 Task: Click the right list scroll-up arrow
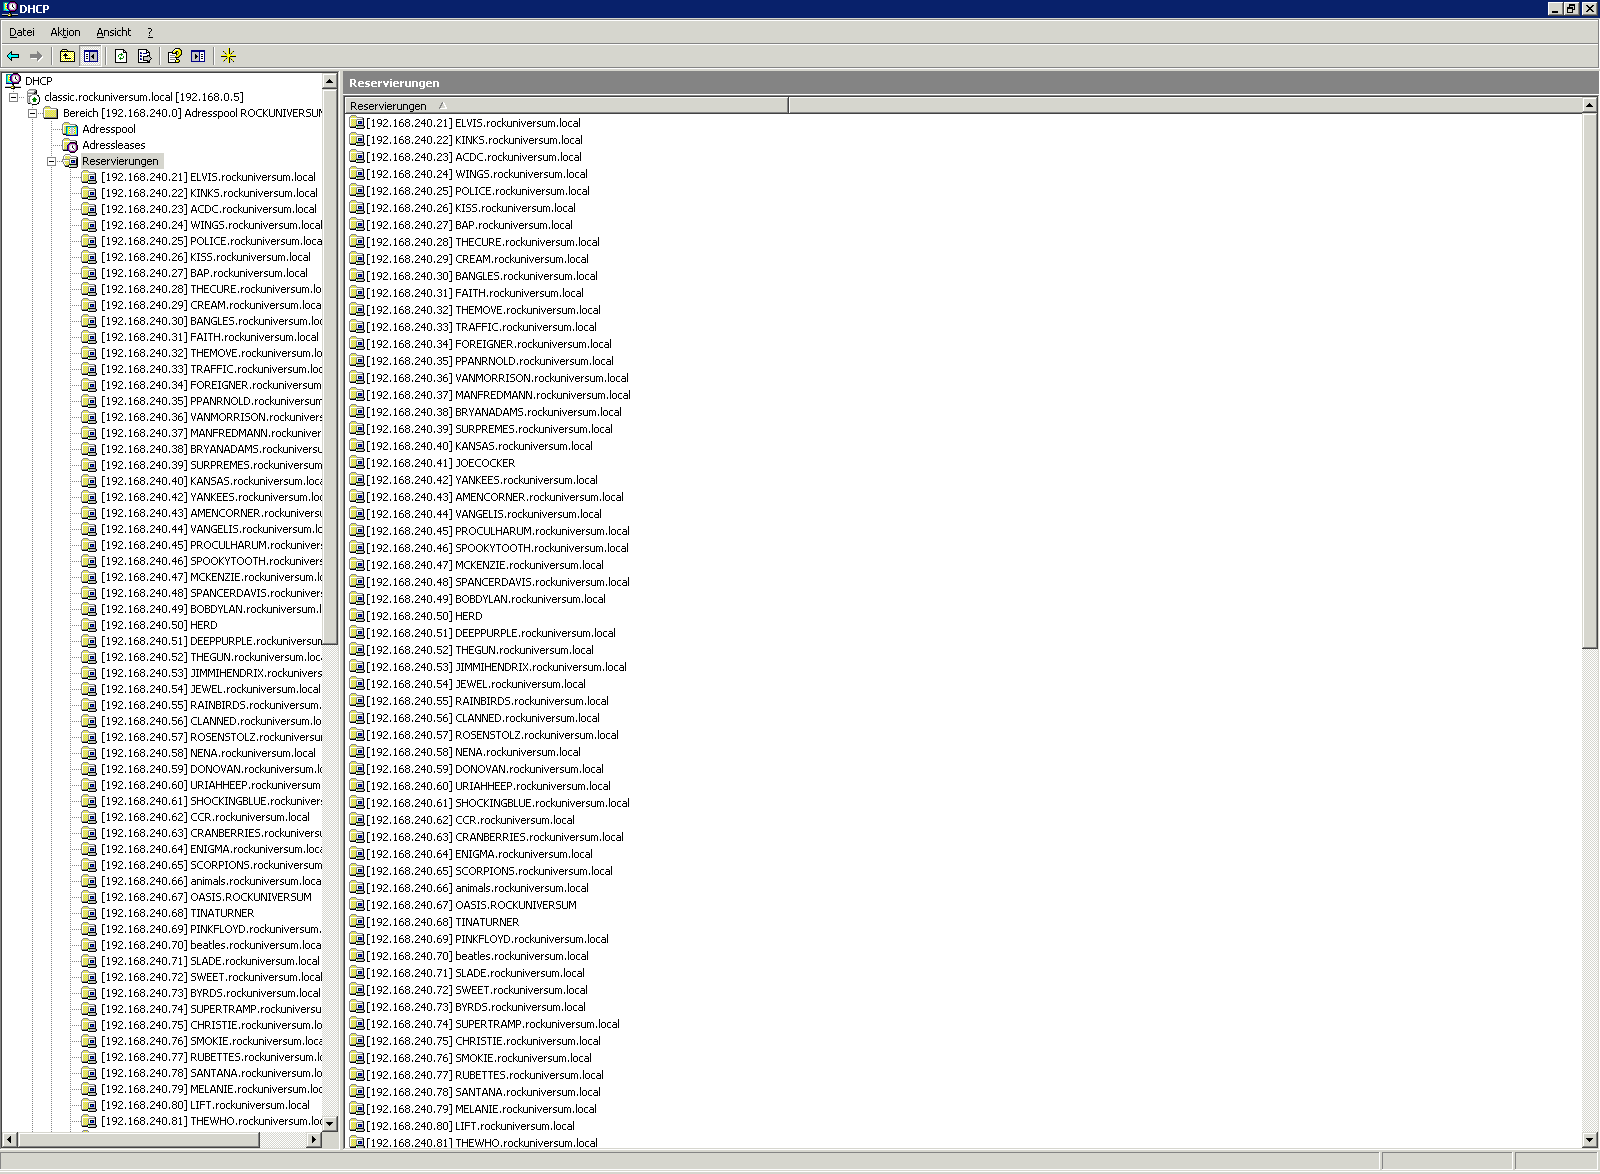[x=1590, y=105]
